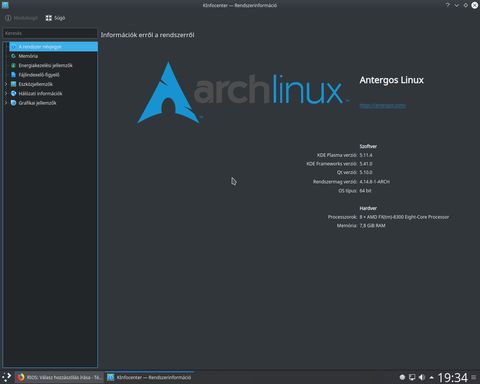The image size is (480, 384).
Task: Open the Súgó menu
Action: (x=55, y=18)
